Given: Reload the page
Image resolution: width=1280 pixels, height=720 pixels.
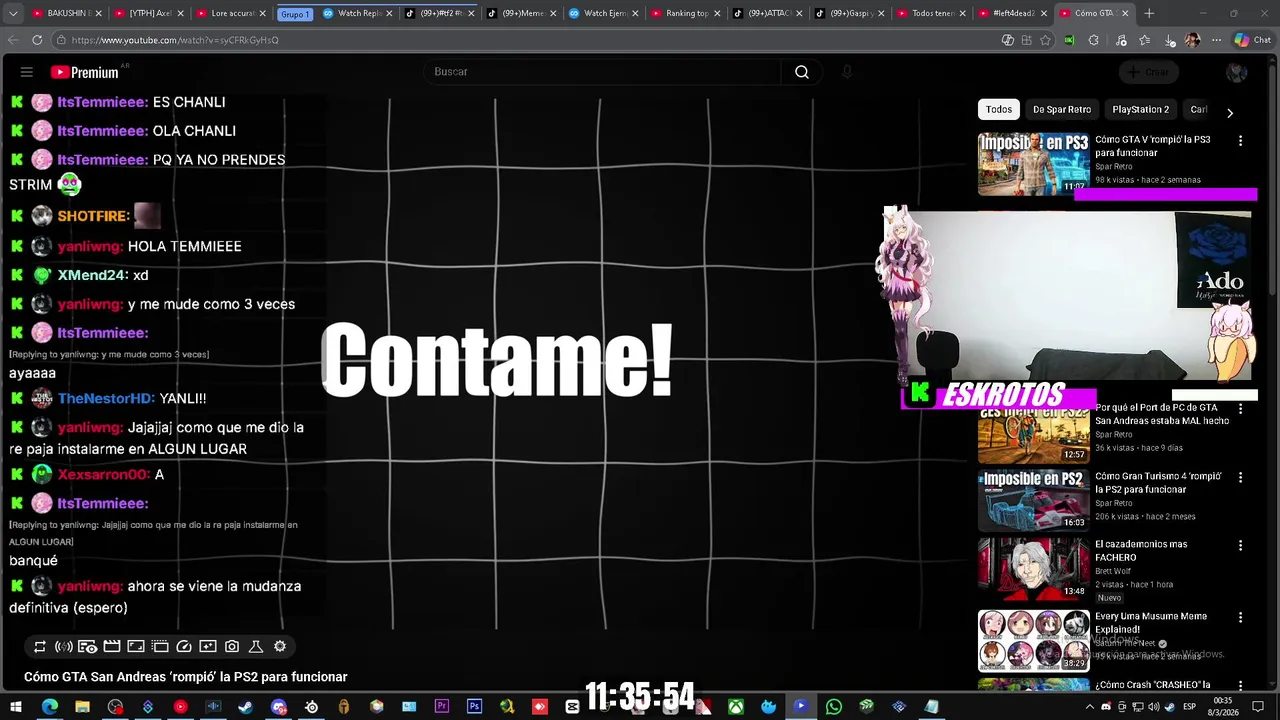Looking at the screenshot, I should click(37, 40).
